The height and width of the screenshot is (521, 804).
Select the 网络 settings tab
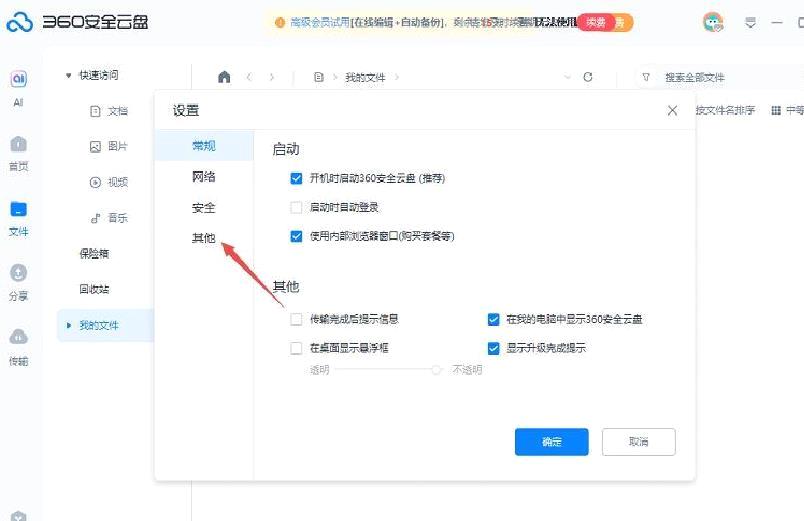click(x=204, y=177)
